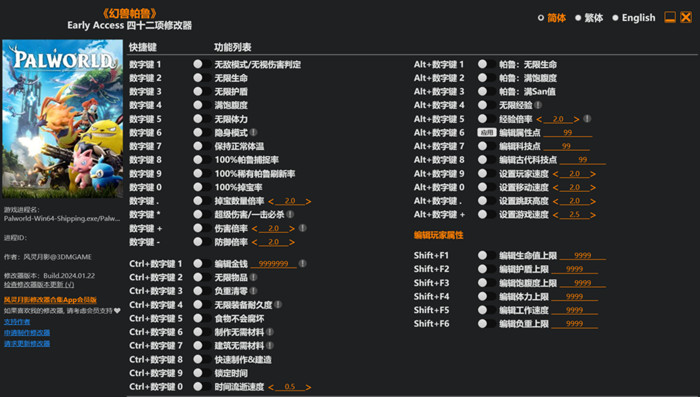Toggle 无敌模式/无视伤害判定 switch

point(202,64)
